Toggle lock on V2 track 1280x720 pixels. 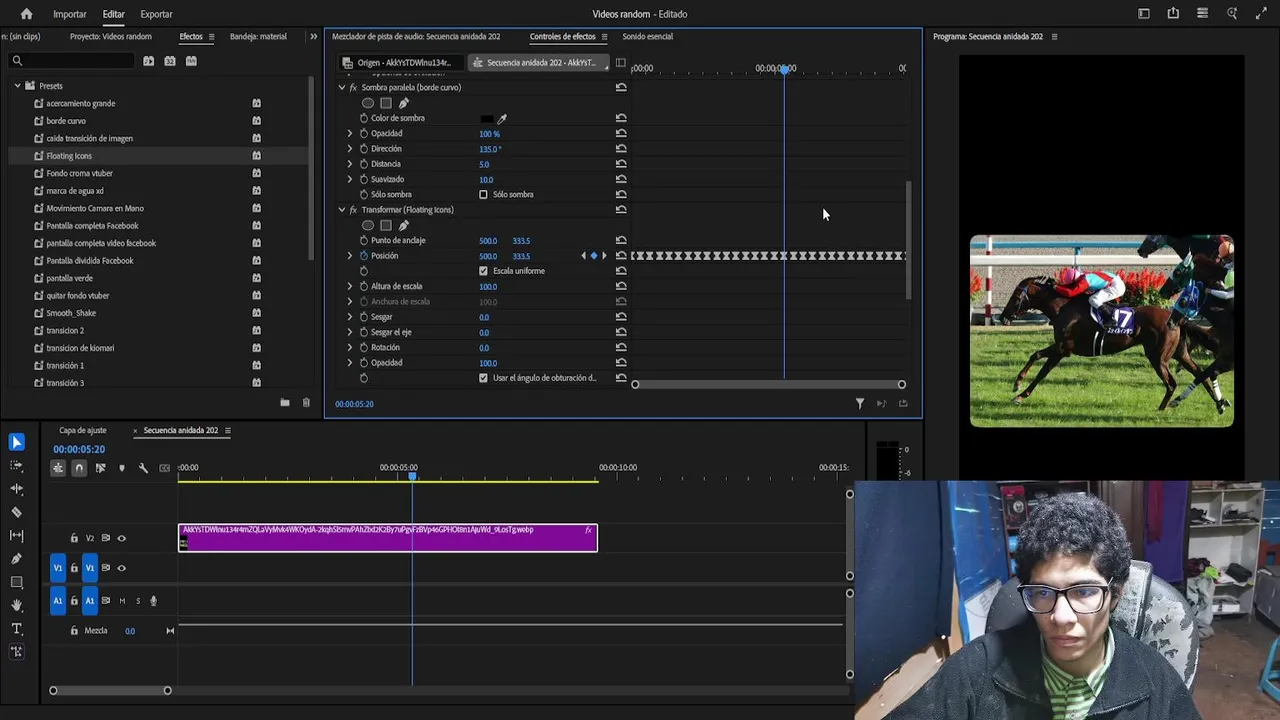(x=74, y=538)
